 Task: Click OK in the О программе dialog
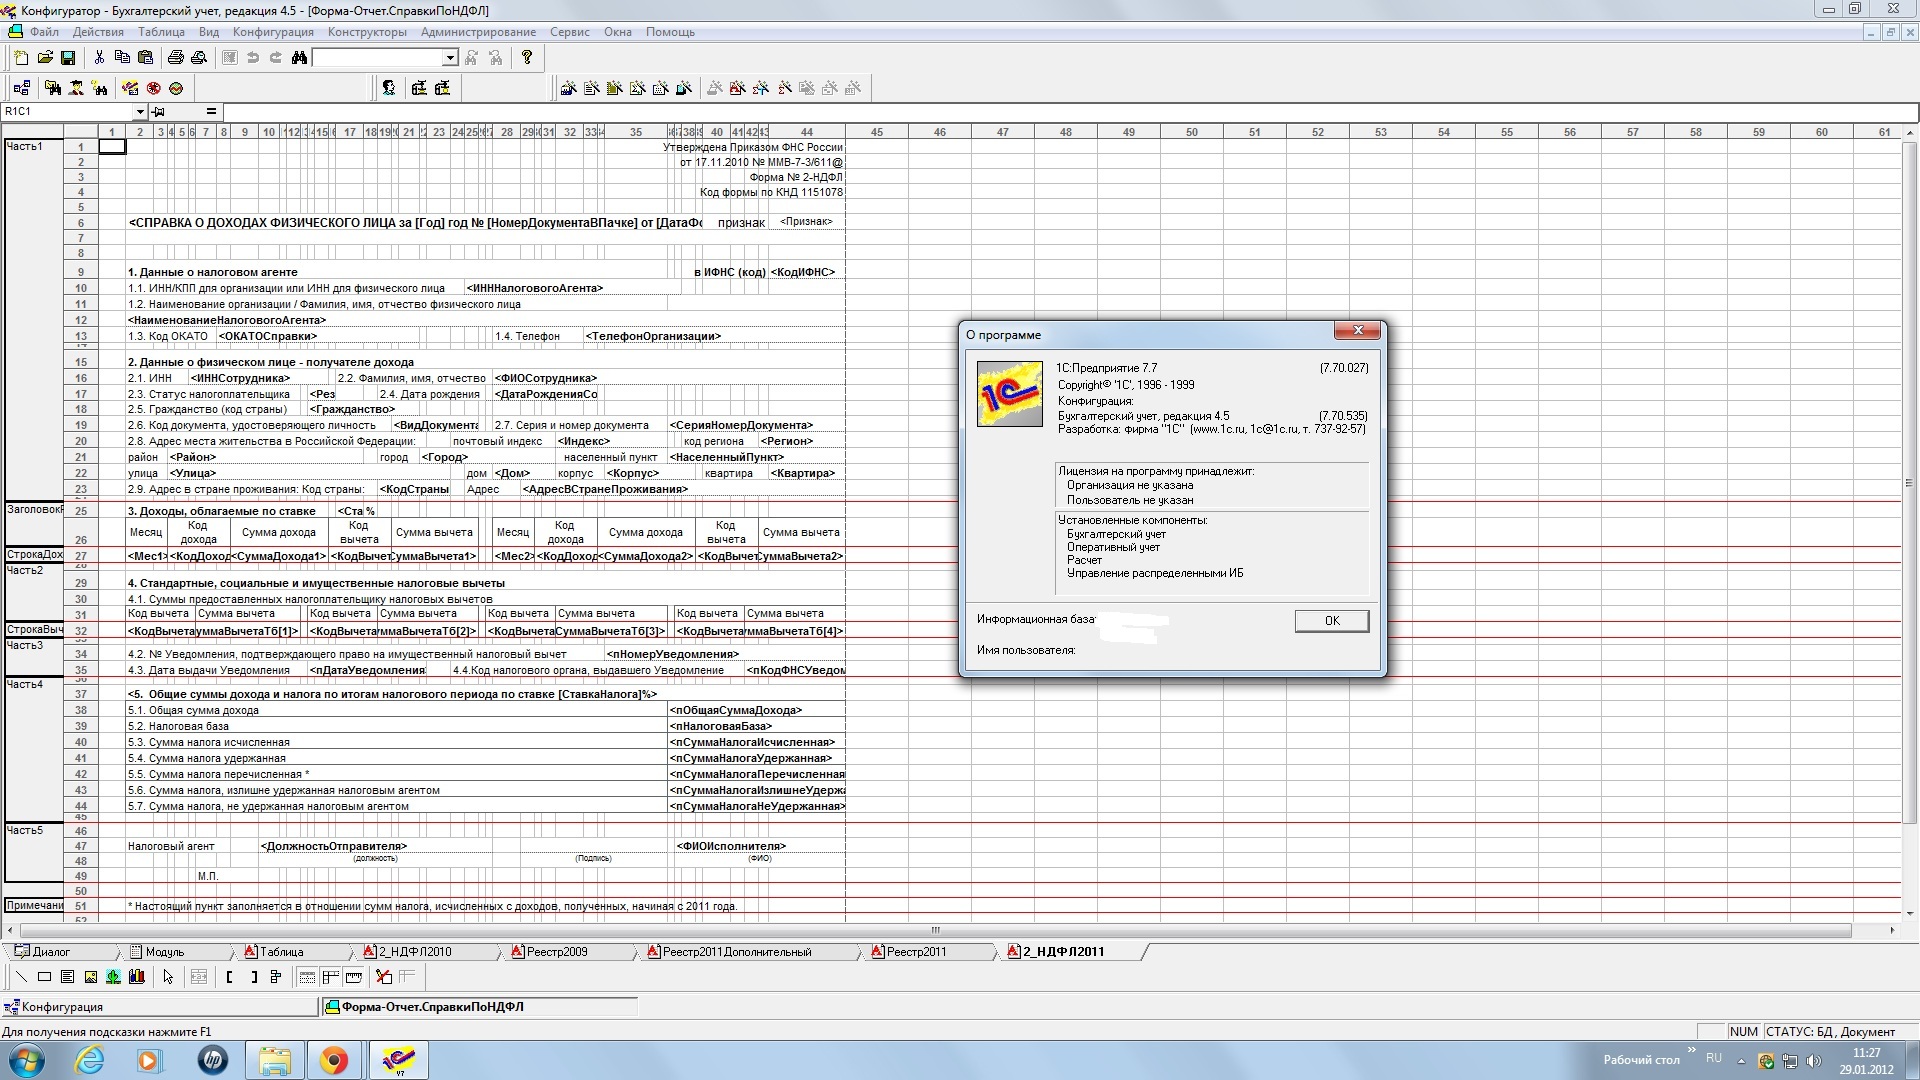1331,621
